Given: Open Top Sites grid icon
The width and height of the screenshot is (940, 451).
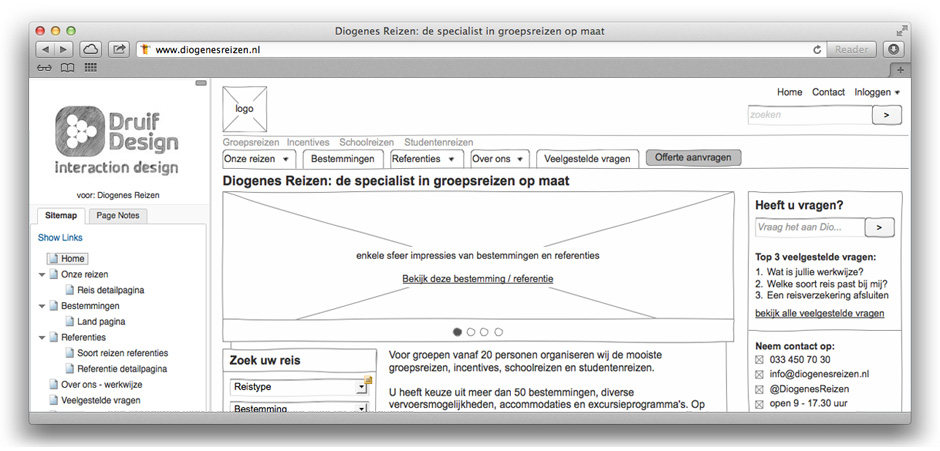Looking at the screenshot, I should [91, 68].
